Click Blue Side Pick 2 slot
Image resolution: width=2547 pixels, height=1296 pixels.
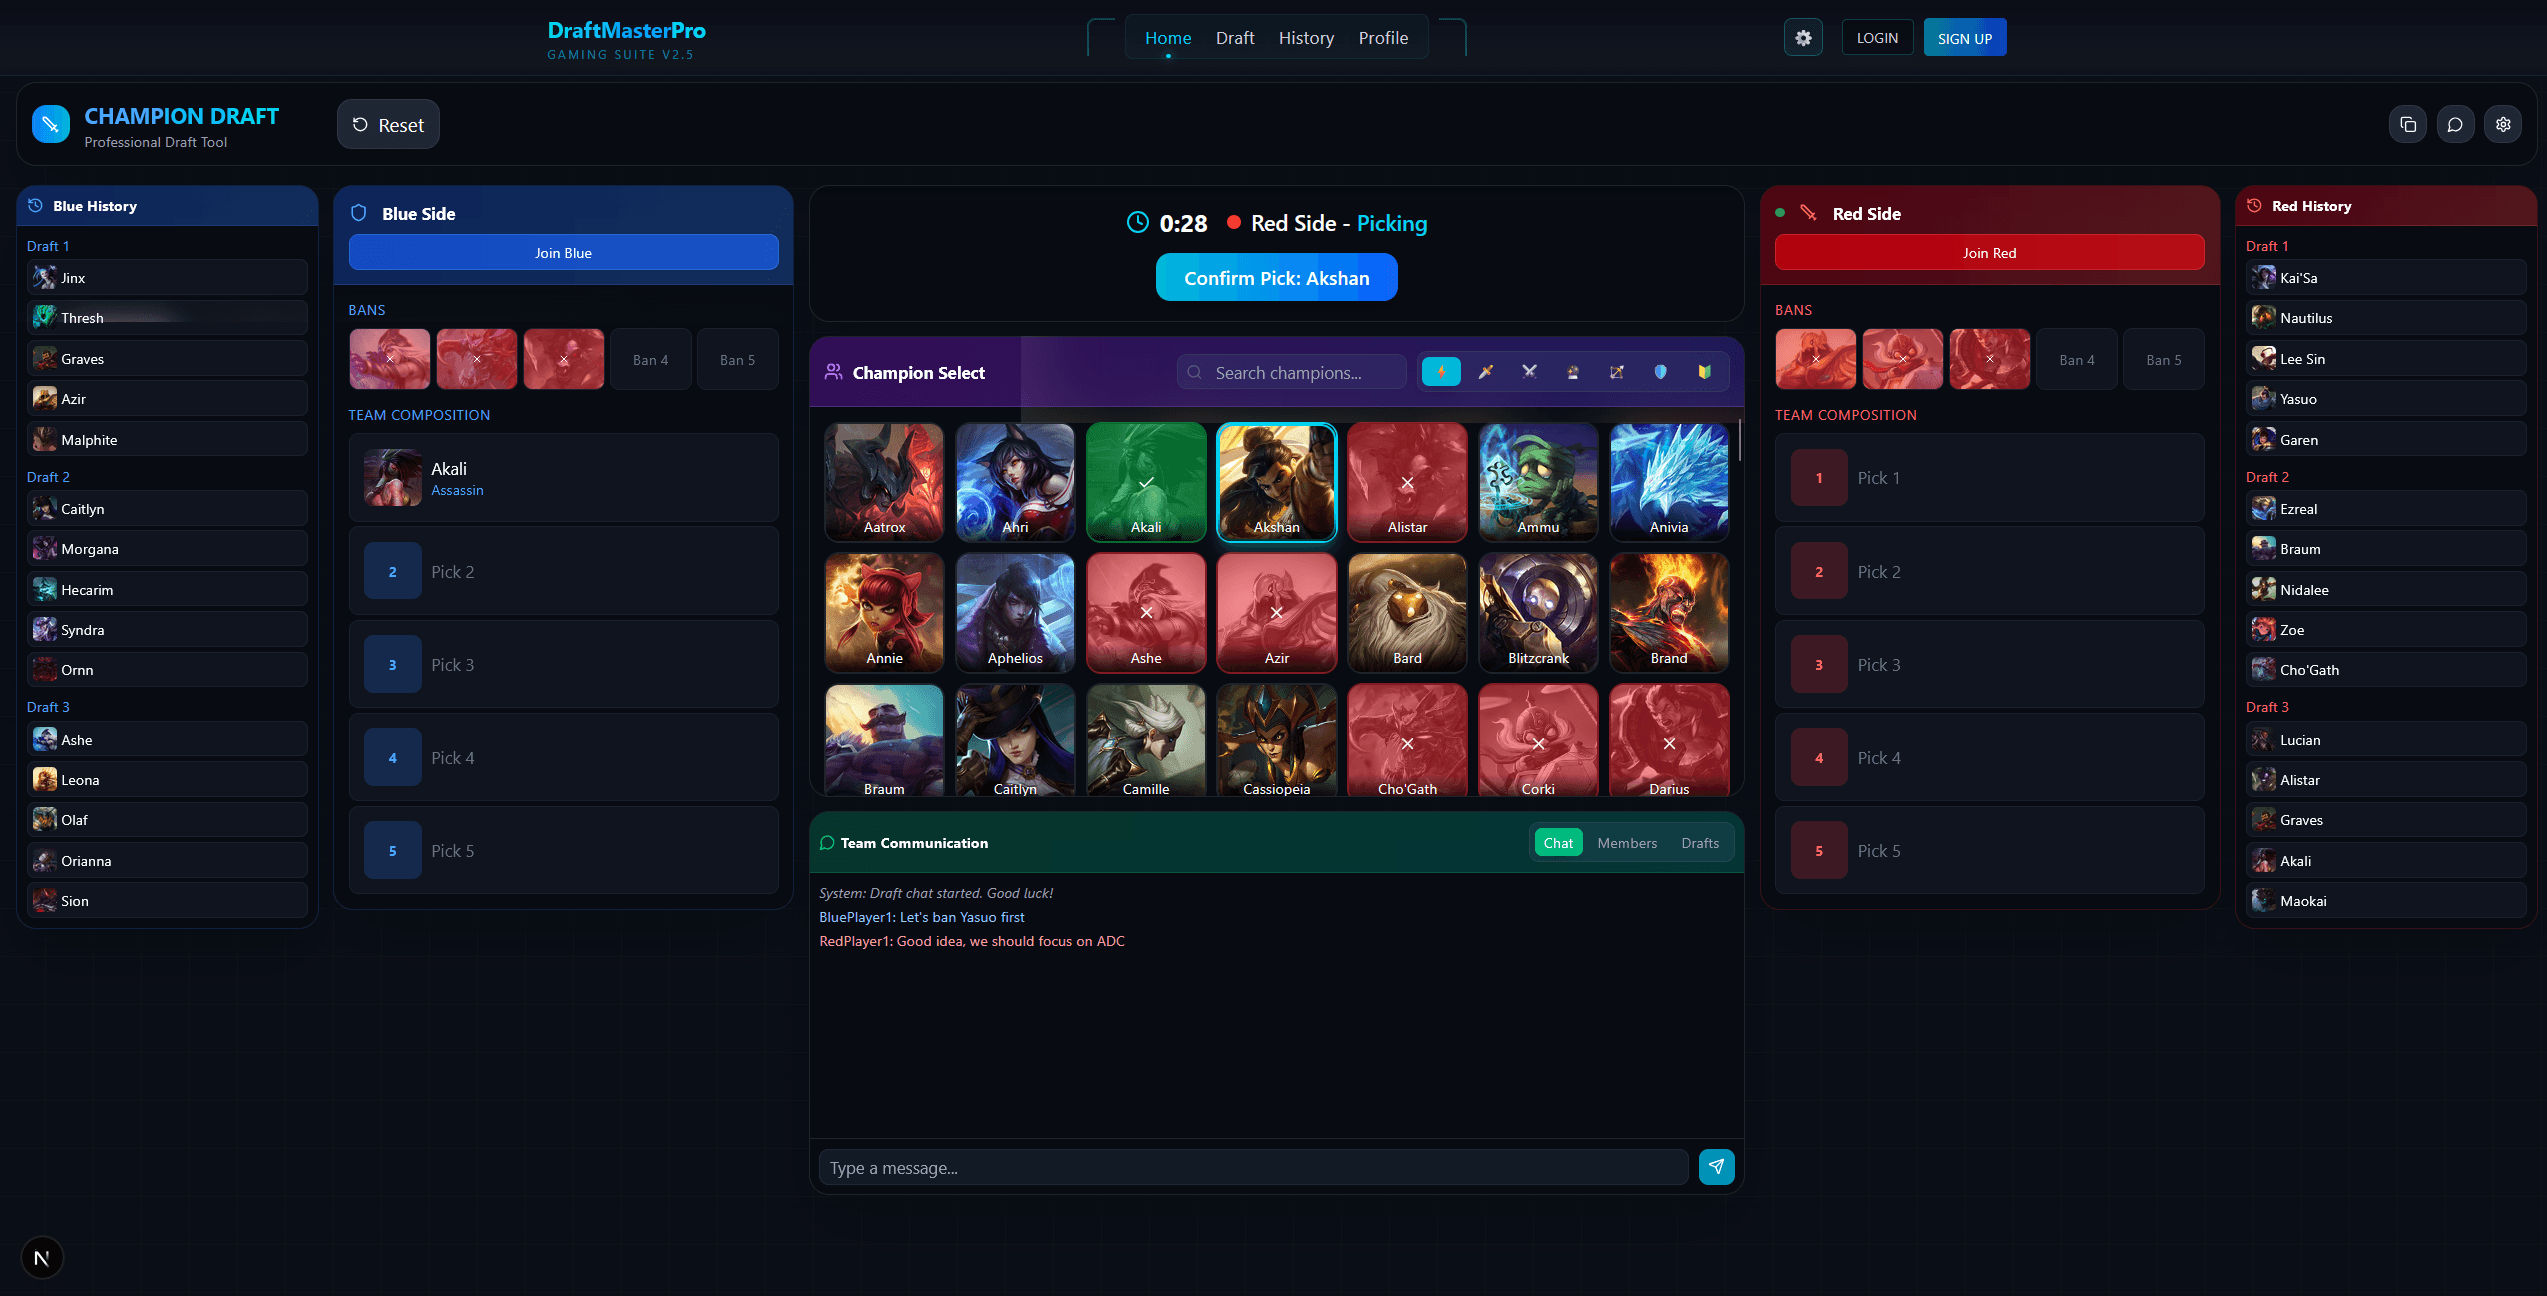tap(564, 571)
